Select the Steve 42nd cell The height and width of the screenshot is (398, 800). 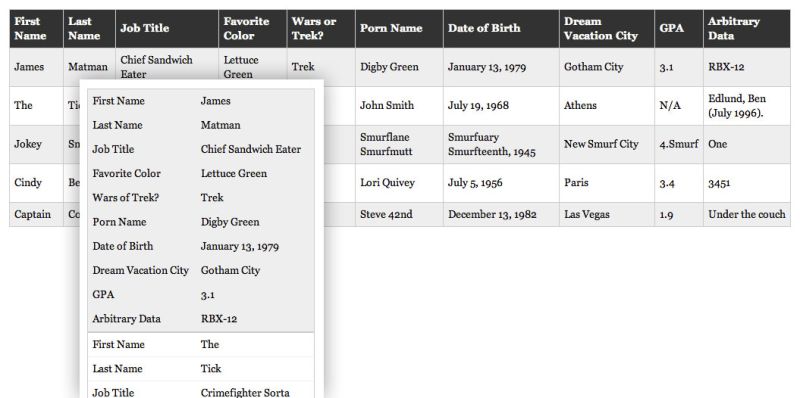pos(399,214)
